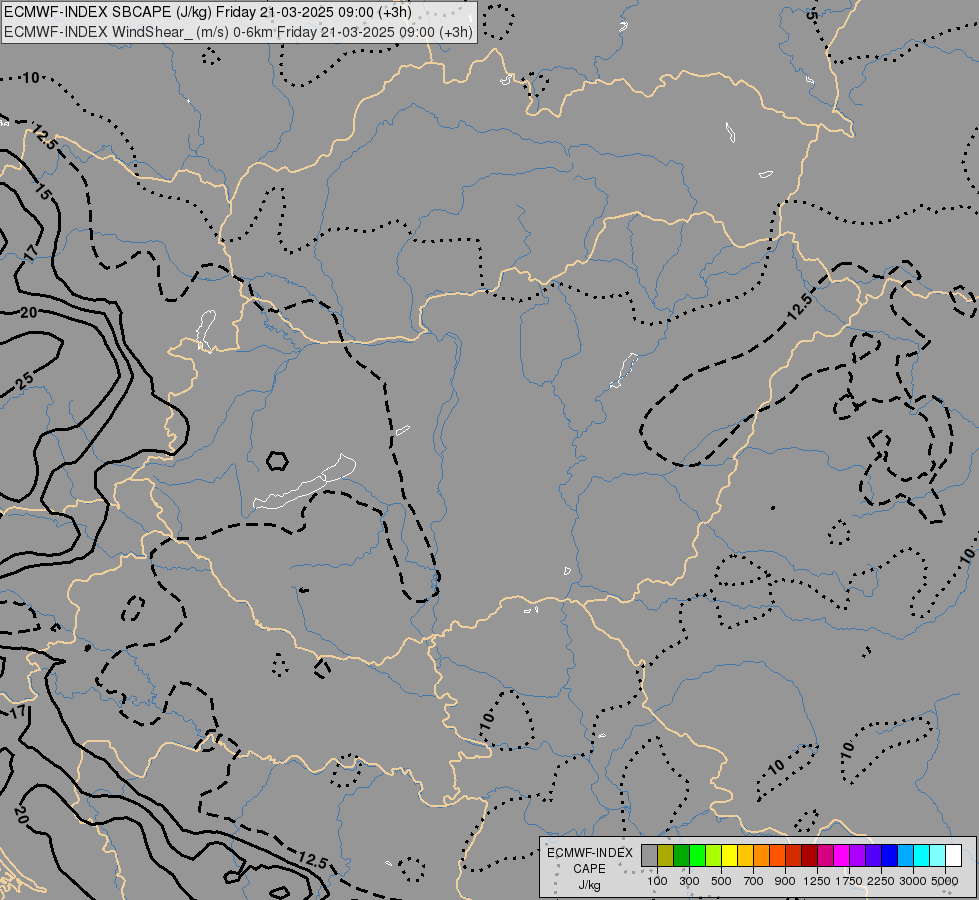Click the sky blue swatch left of 3000 tick

click(906, 856)
